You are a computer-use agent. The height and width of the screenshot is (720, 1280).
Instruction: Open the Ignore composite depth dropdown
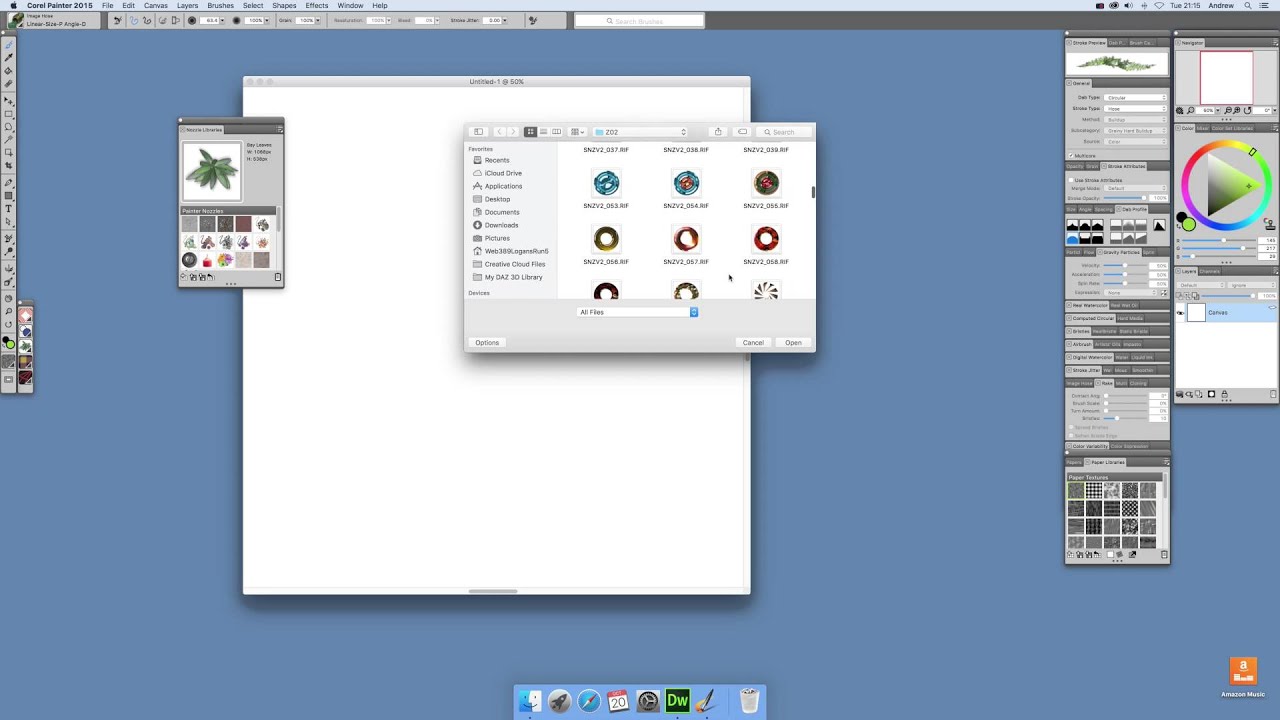tap(1252, 285)
